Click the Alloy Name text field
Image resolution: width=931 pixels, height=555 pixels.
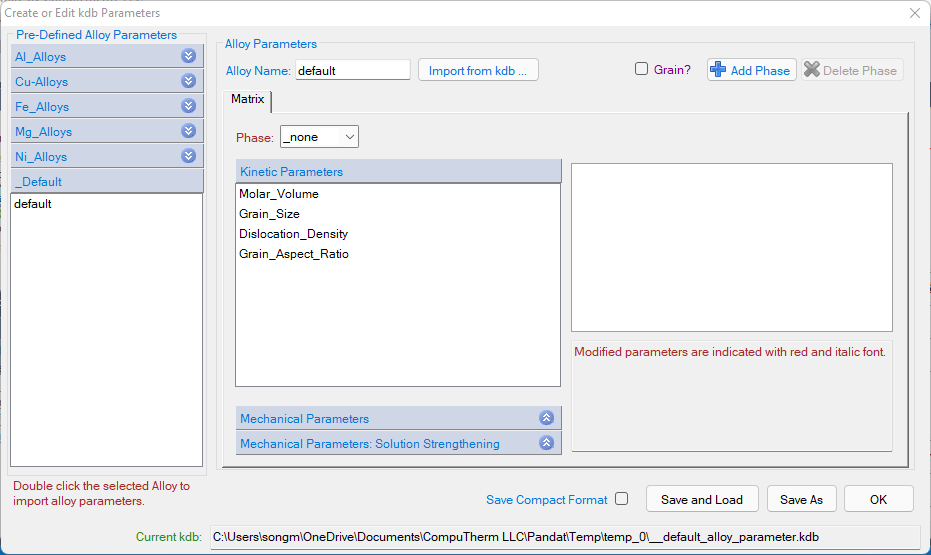(352, 71)
